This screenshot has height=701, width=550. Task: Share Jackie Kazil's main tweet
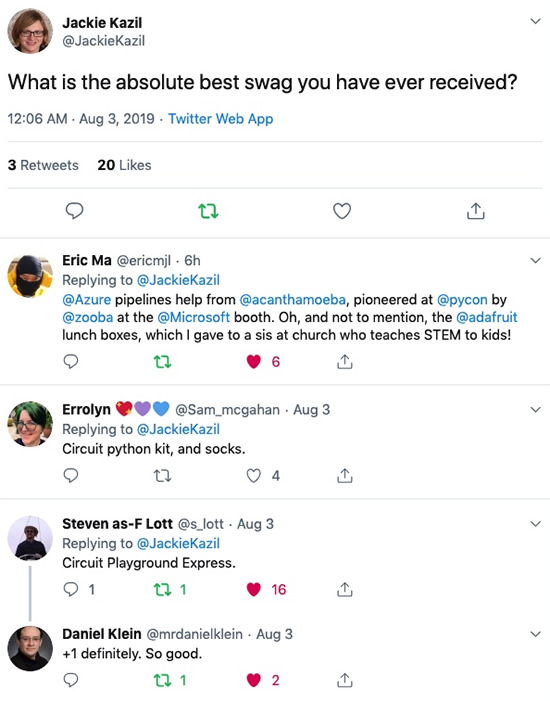click(476, 211)
